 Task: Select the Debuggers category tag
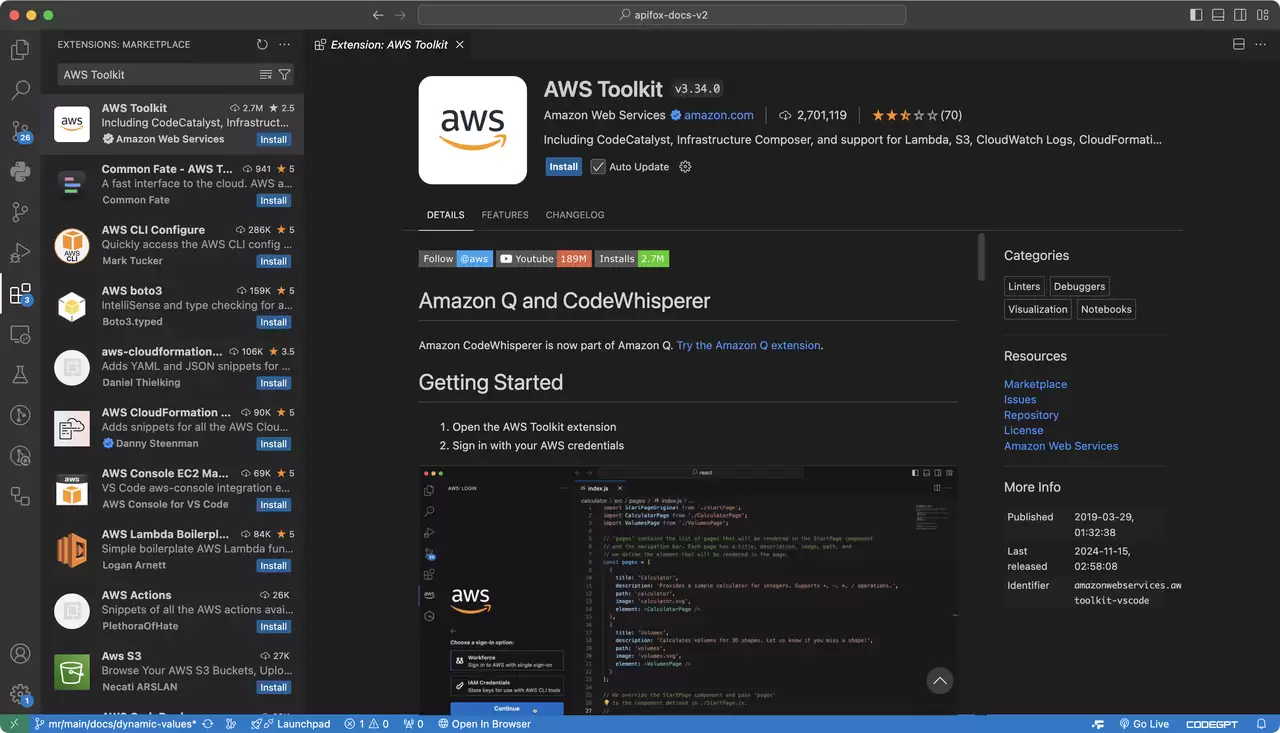tap(1080, 286)
